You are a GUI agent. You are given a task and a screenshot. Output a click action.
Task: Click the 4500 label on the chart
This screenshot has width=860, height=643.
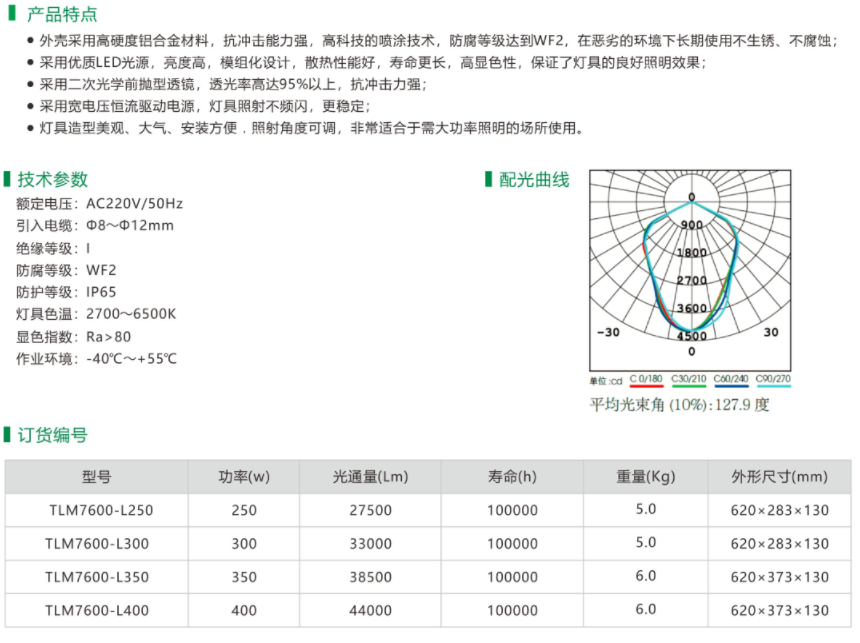(691, 336)
